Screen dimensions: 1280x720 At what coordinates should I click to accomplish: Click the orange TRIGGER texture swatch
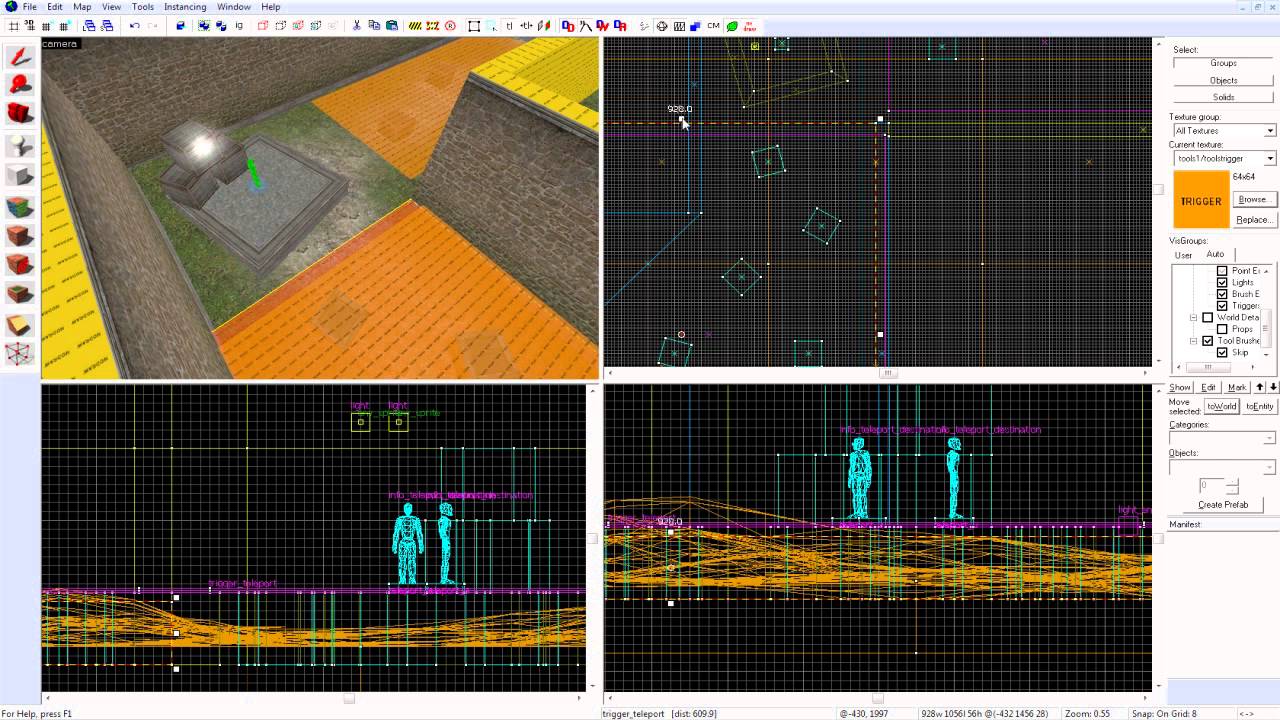pos(1201,201)
